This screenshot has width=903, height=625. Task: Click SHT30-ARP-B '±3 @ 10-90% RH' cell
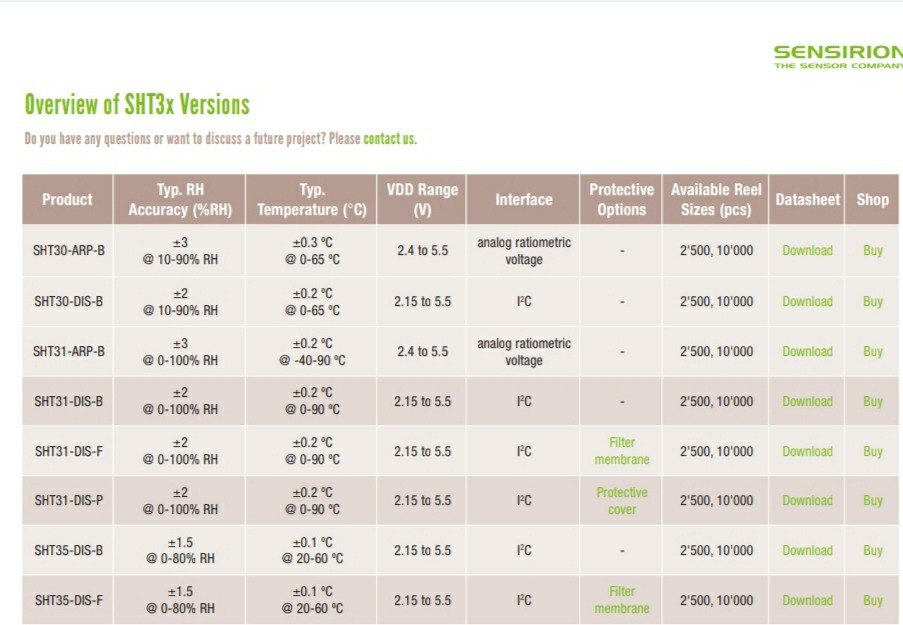(180, 251)
